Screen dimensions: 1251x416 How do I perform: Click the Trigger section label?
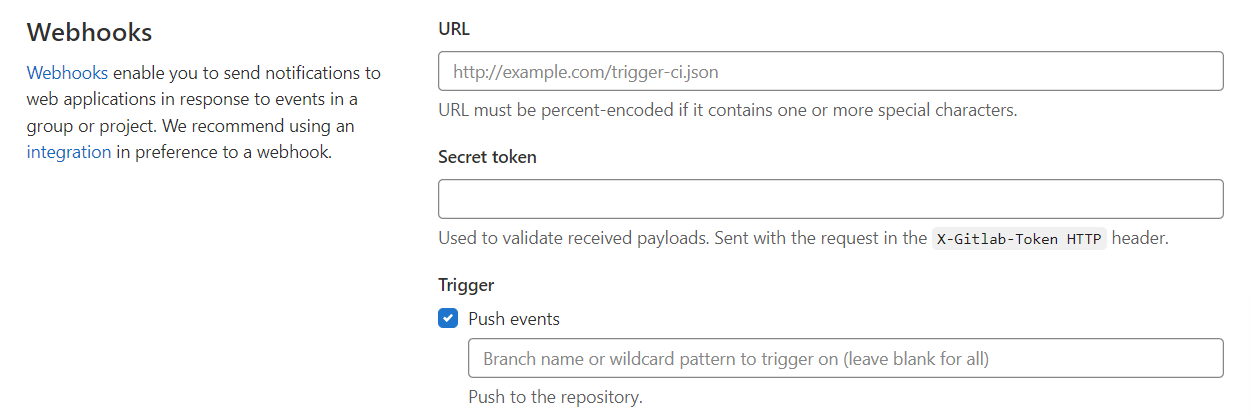(x=466, y=285)
